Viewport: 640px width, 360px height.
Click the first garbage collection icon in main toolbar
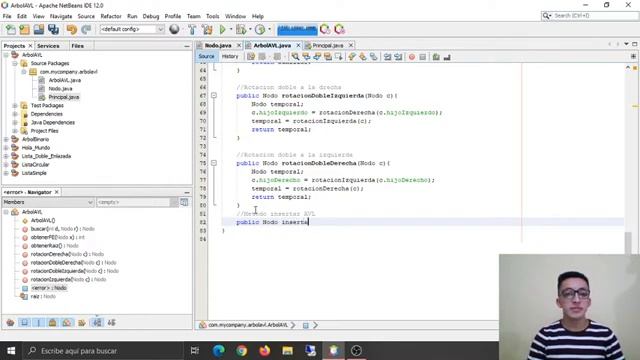(325, 29)
